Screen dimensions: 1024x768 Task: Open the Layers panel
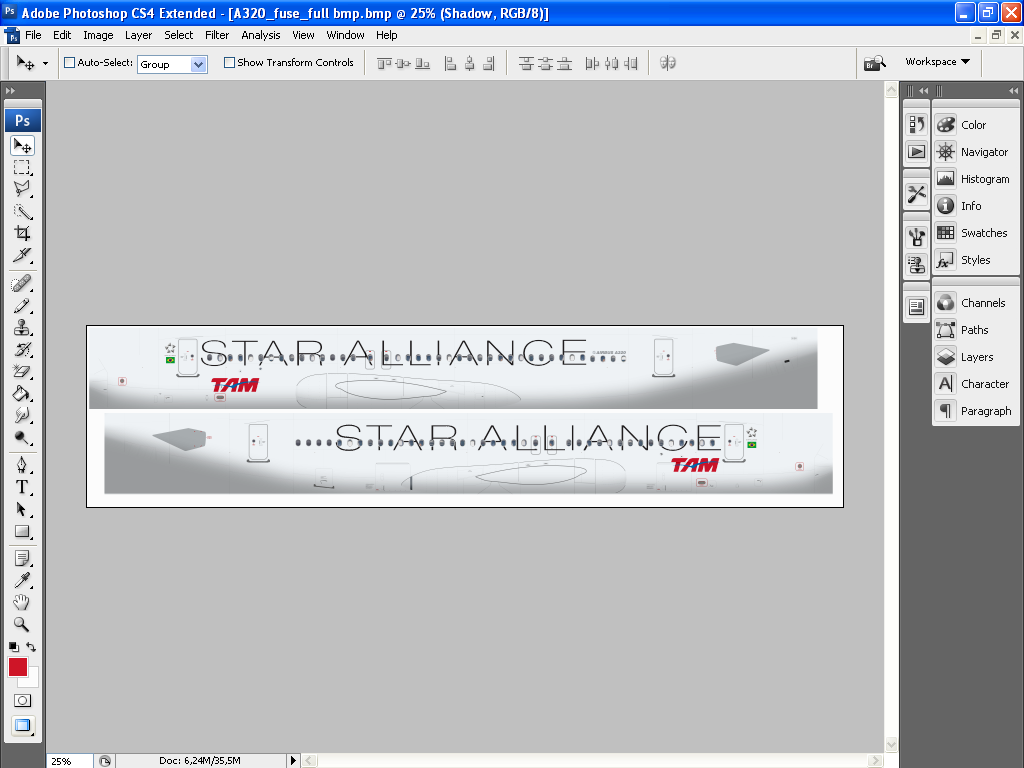click(x=976, y=357)
